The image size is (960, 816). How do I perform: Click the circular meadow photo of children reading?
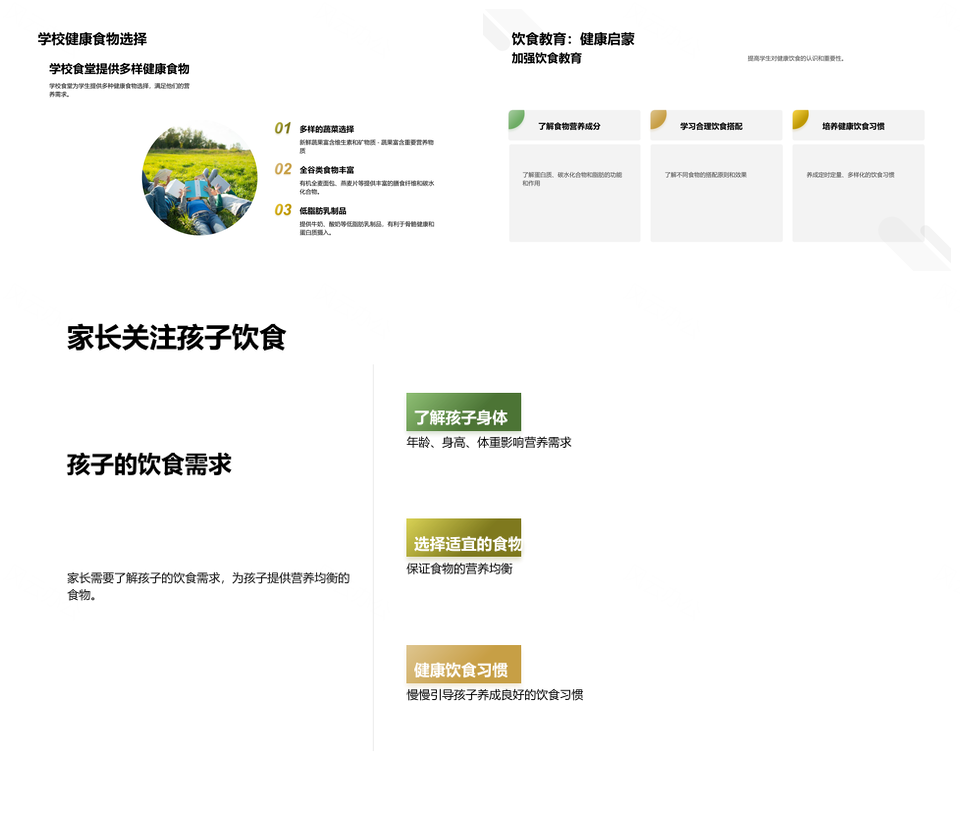tap(200, 178)
